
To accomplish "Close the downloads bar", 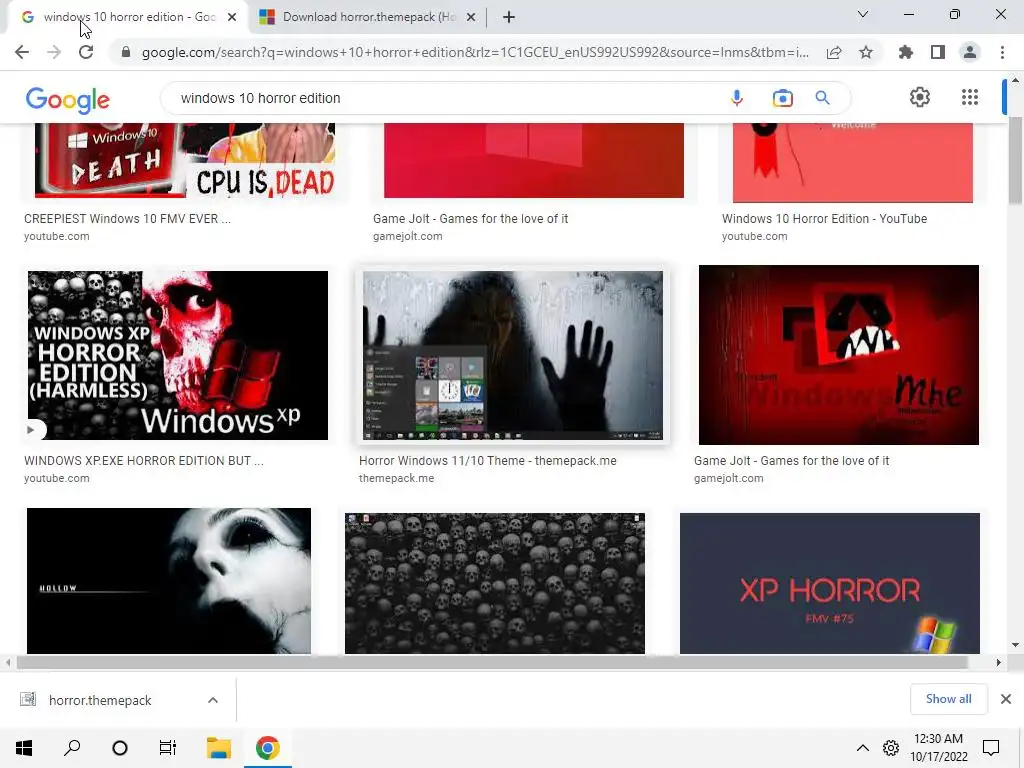I will tap(1006, 699).
